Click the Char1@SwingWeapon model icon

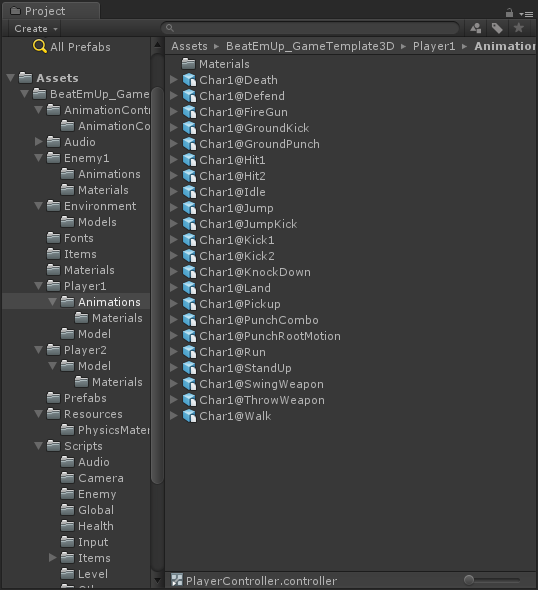pyautogui.click(x=189, y=384)
